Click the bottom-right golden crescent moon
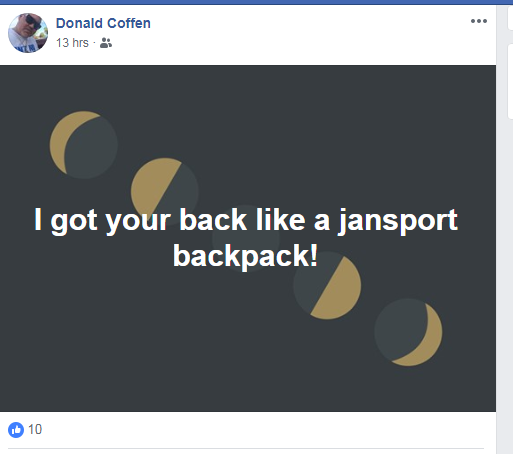This screenshot has width=513, height=454. pyautogui.click(x=408, y=332)
